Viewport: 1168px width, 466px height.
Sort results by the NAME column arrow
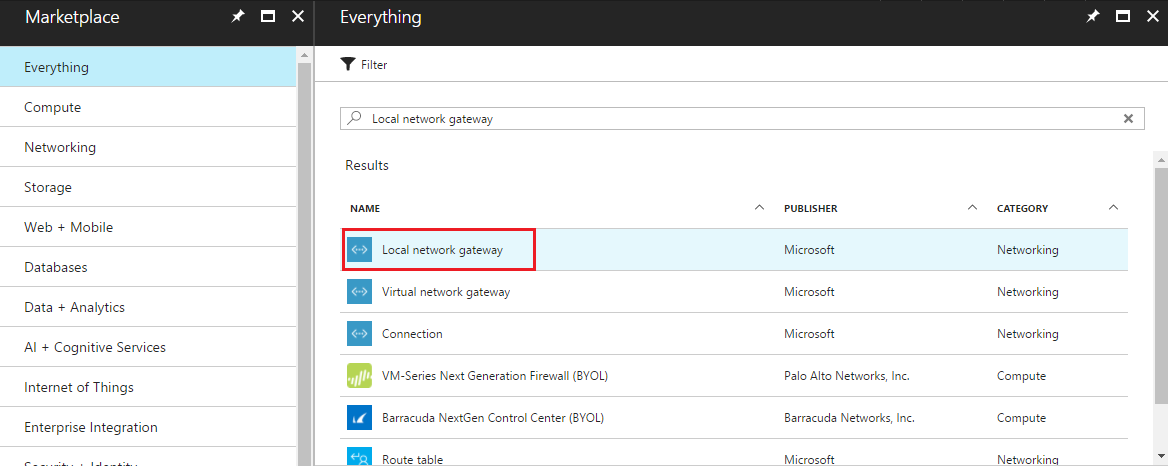(759, 208)
